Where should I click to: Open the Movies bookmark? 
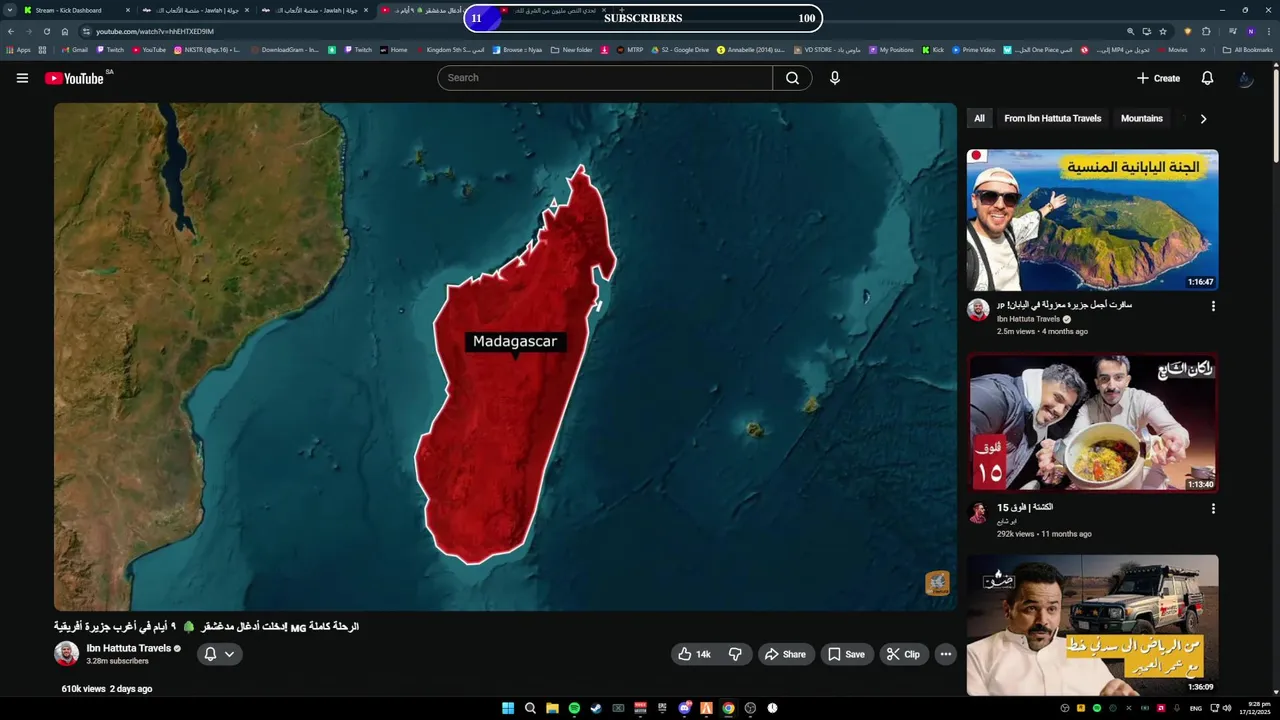point(1172,49)
